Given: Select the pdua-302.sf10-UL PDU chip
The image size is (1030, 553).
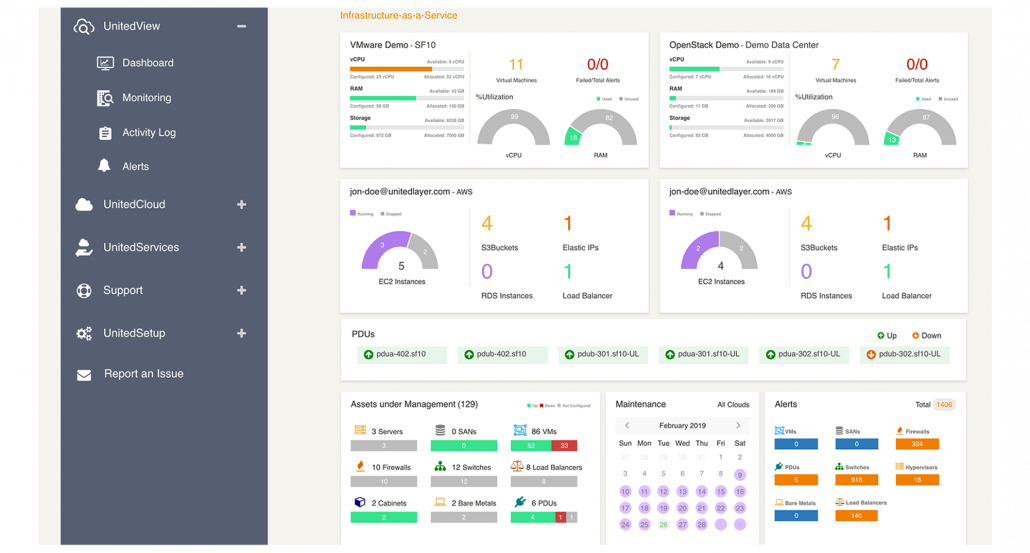Looking at the screenshot, I should [x=804, y=355].
